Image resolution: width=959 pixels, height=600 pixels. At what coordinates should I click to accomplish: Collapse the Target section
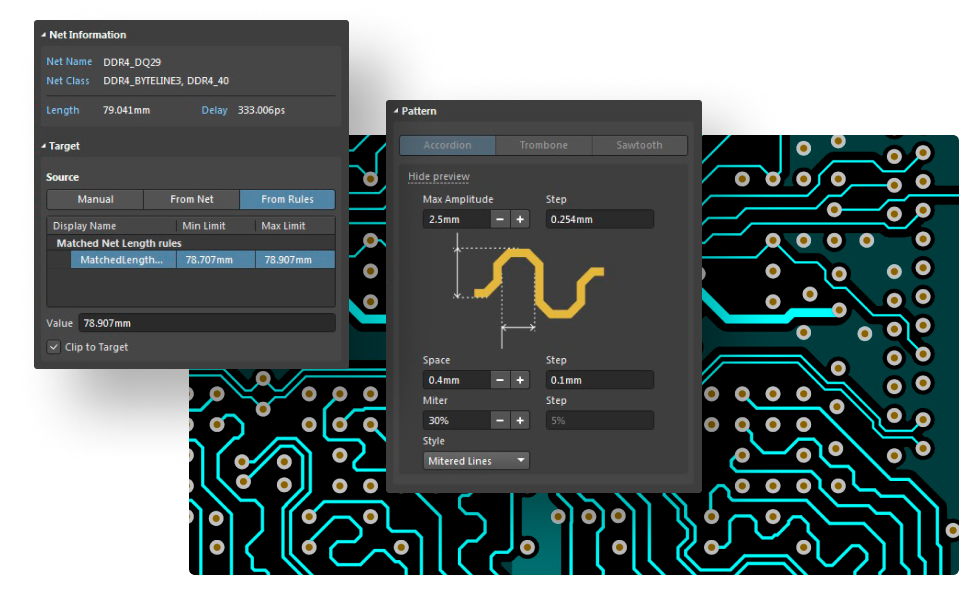click(x=44, y=146)
